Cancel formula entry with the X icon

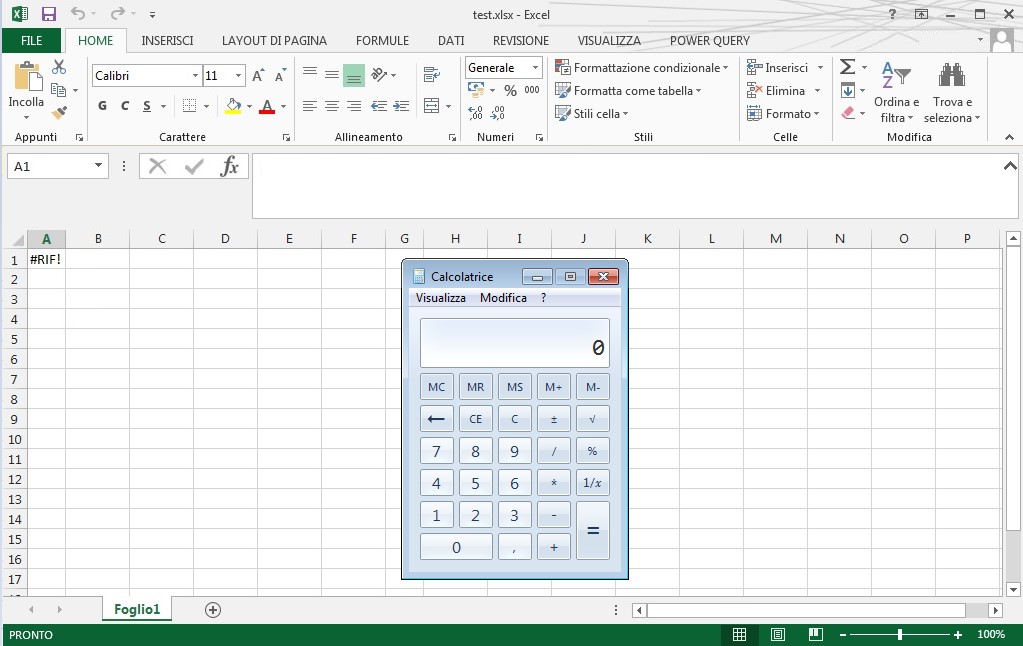click(157, 166)
